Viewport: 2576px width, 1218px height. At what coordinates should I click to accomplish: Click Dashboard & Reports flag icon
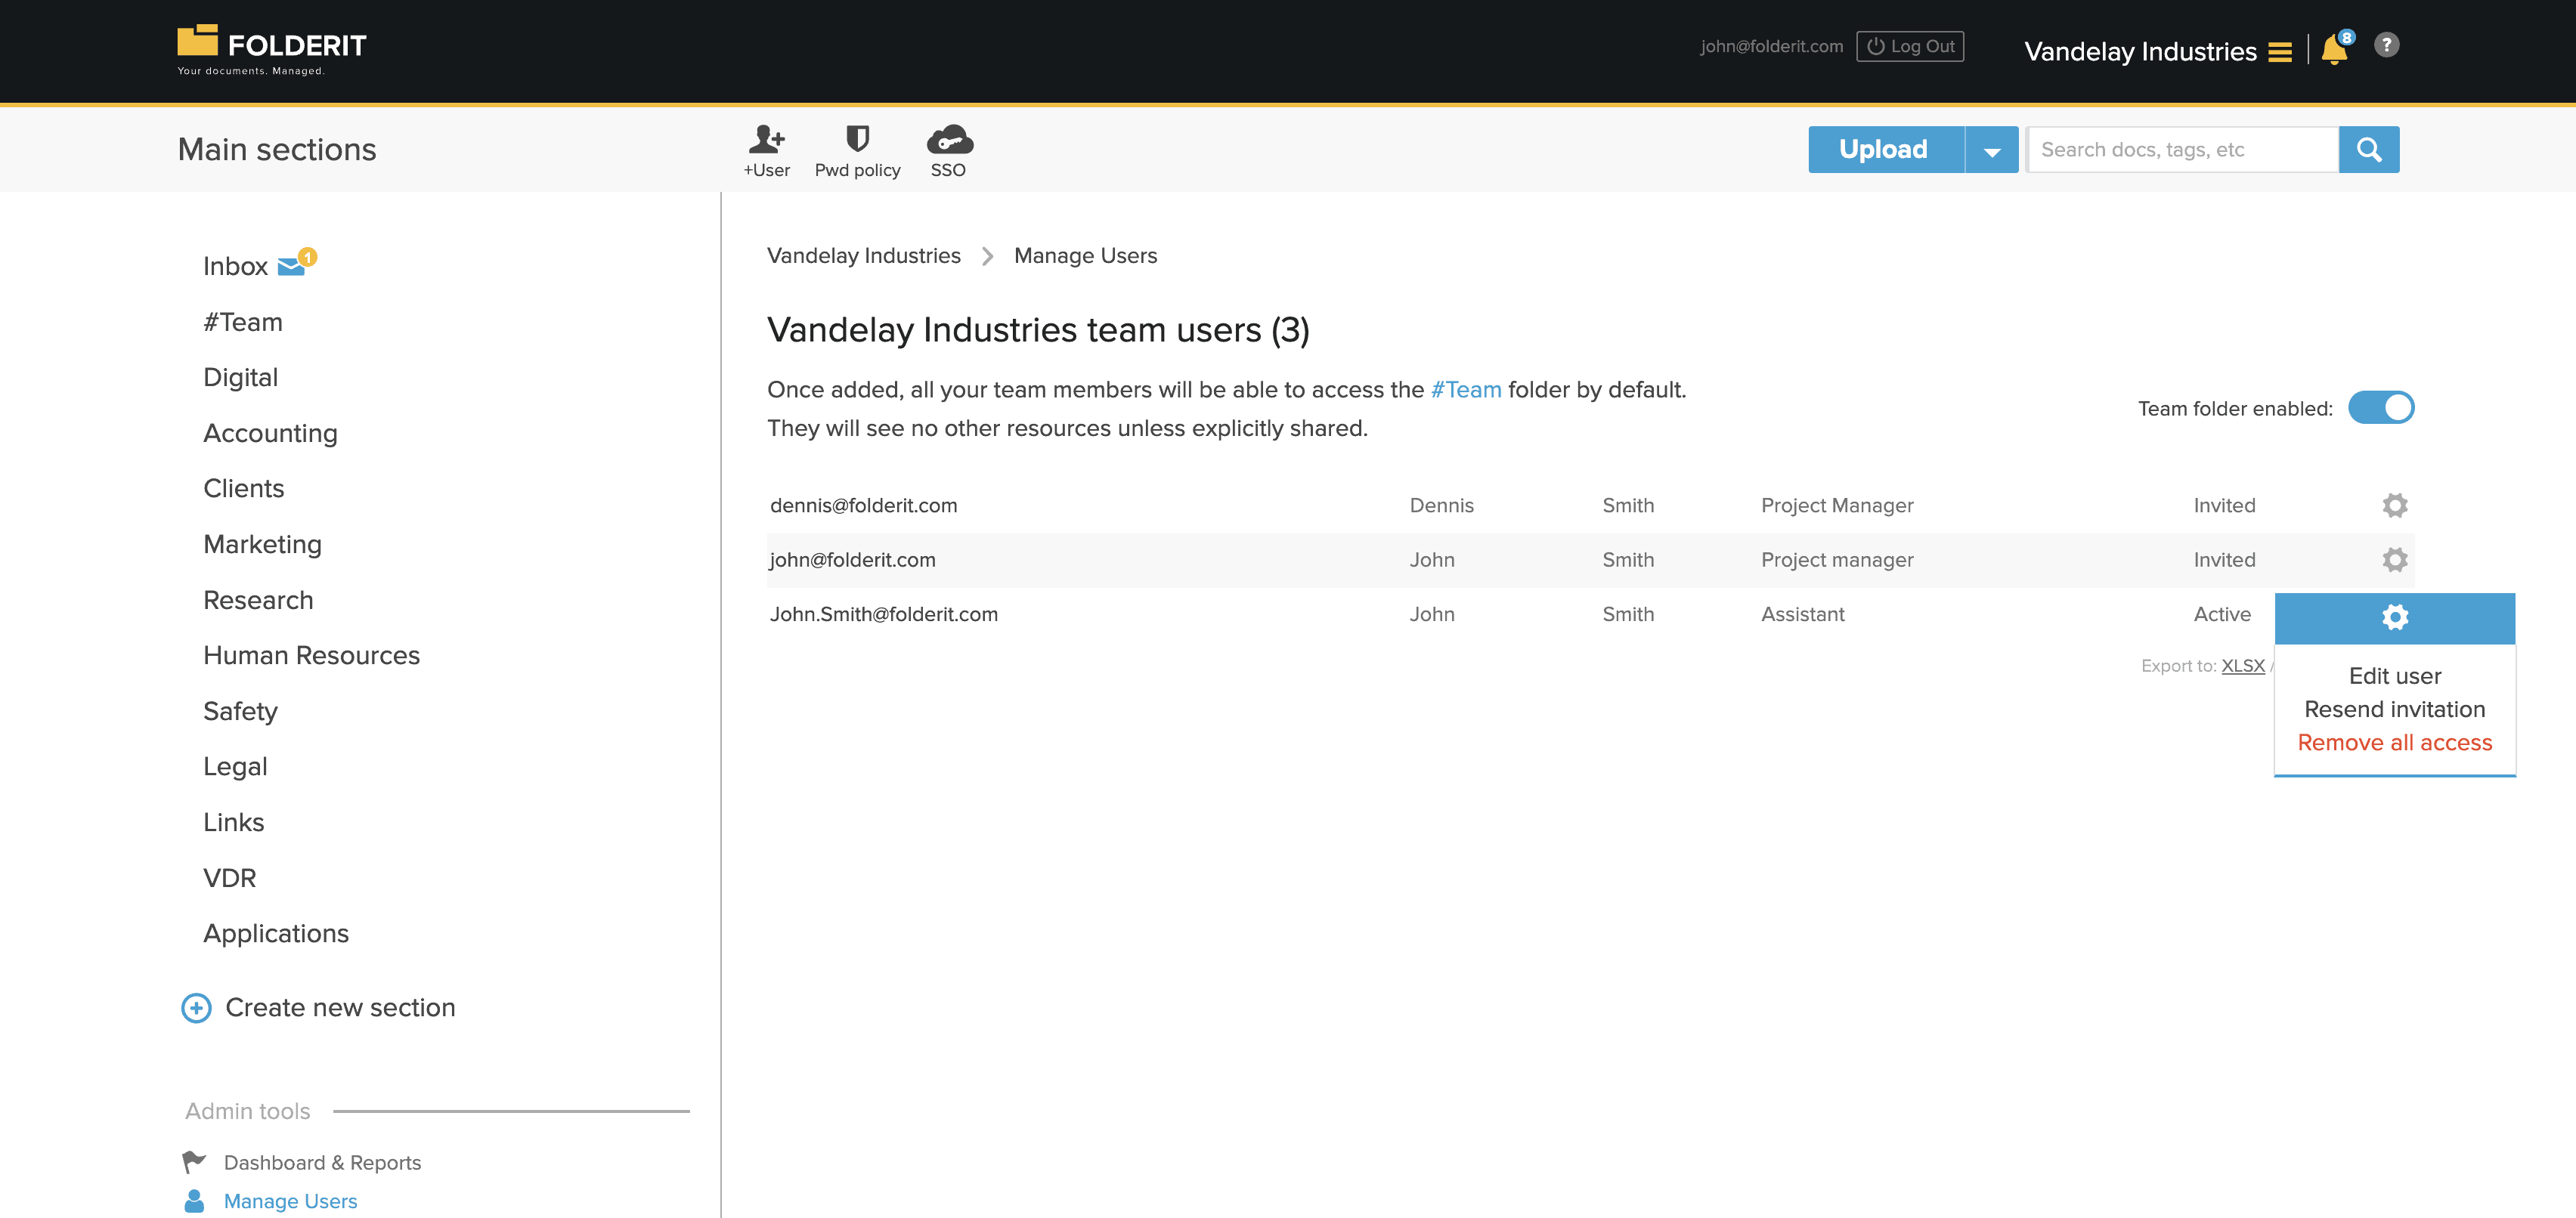click(194, 1162)
